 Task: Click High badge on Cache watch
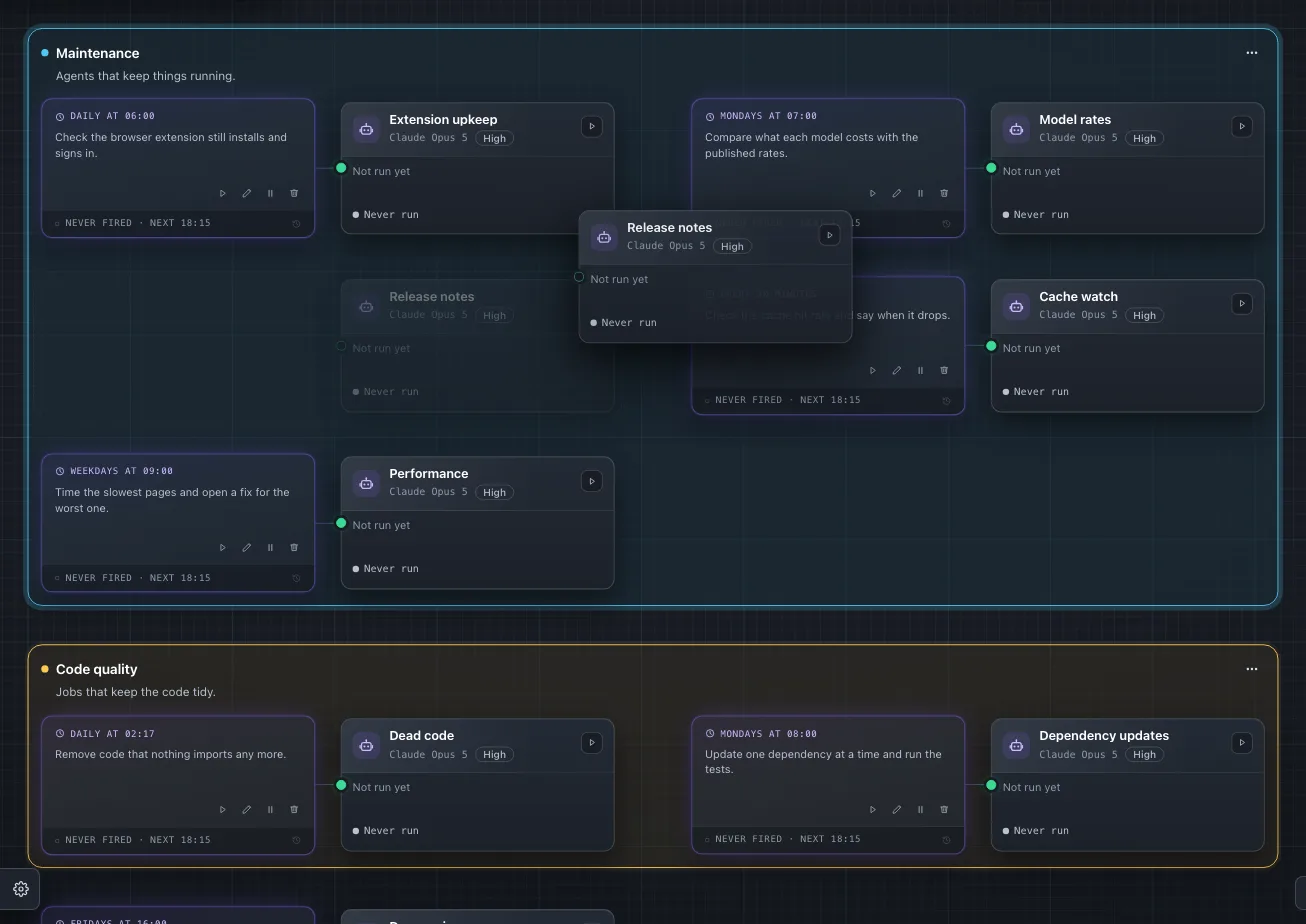1144,315
